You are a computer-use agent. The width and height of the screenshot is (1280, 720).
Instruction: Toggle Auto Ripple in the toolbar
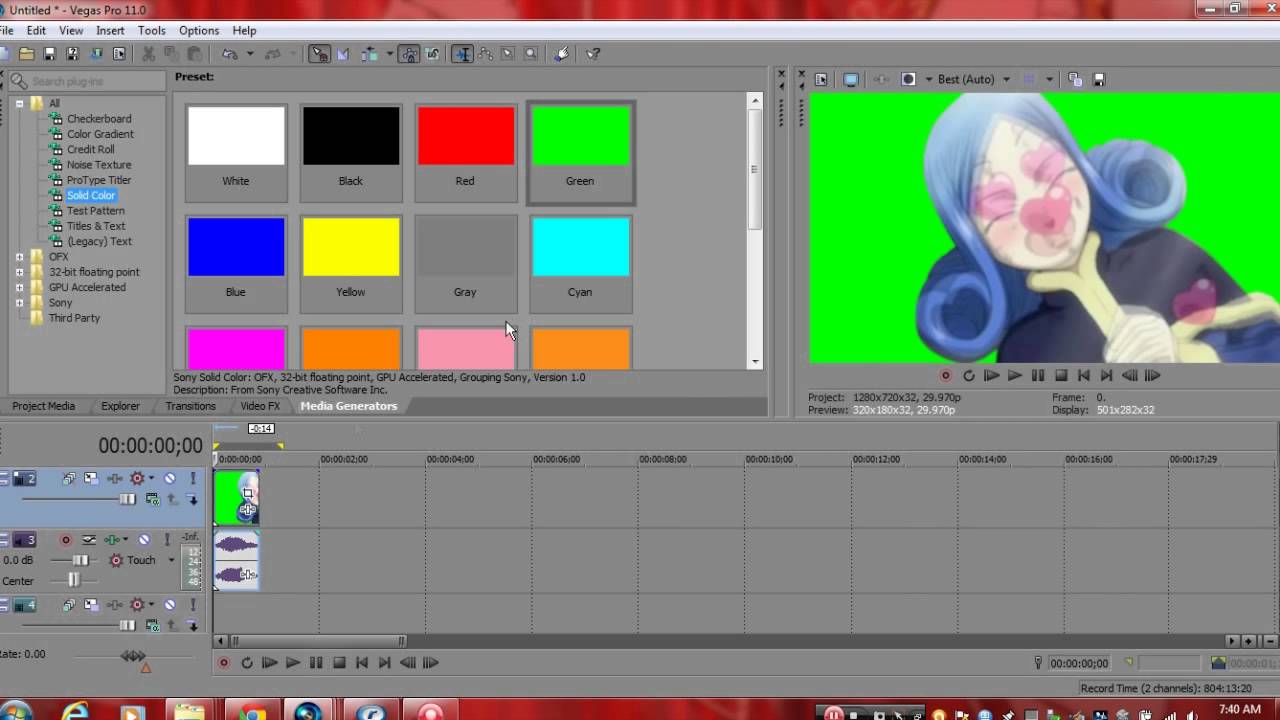click(369, 54)
